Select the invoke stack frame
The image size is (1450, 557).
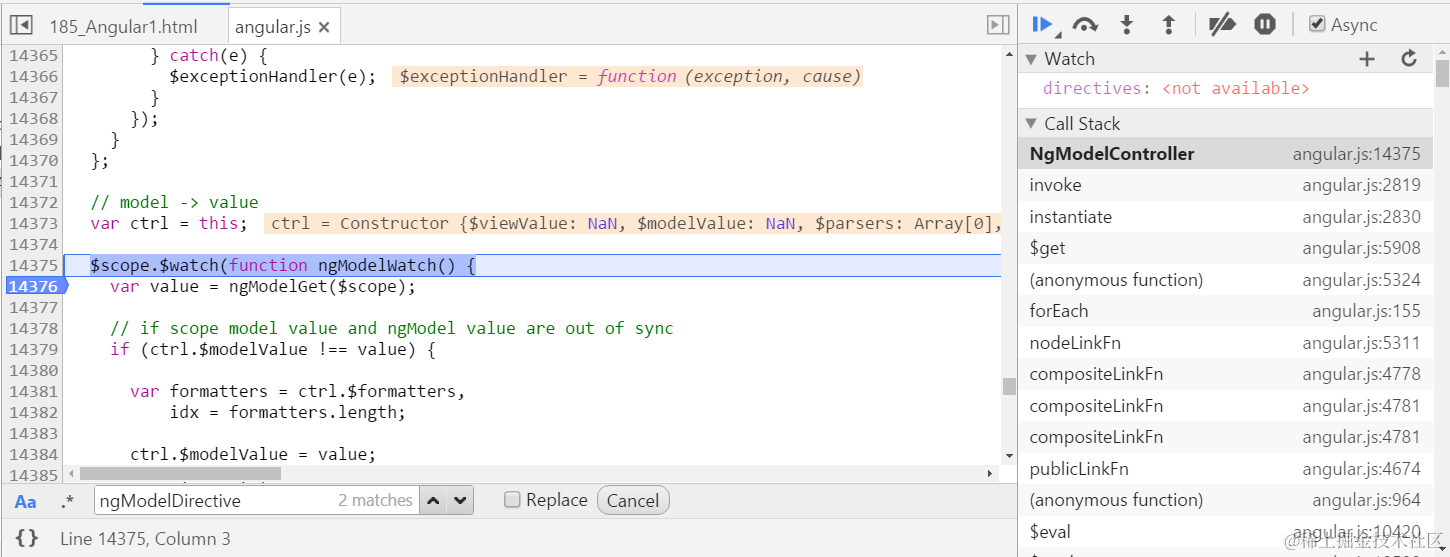[x=1225, y=185]
